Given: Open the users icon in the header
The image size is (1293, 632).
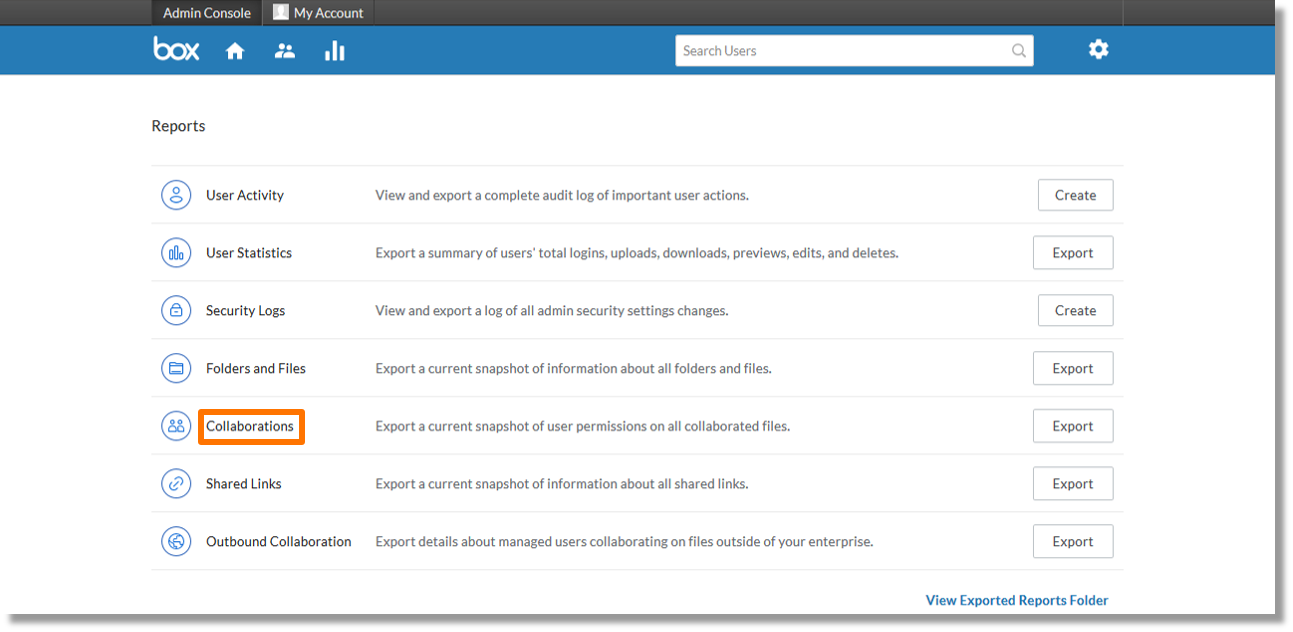Looking at the screenshot, I should (285, 51).
